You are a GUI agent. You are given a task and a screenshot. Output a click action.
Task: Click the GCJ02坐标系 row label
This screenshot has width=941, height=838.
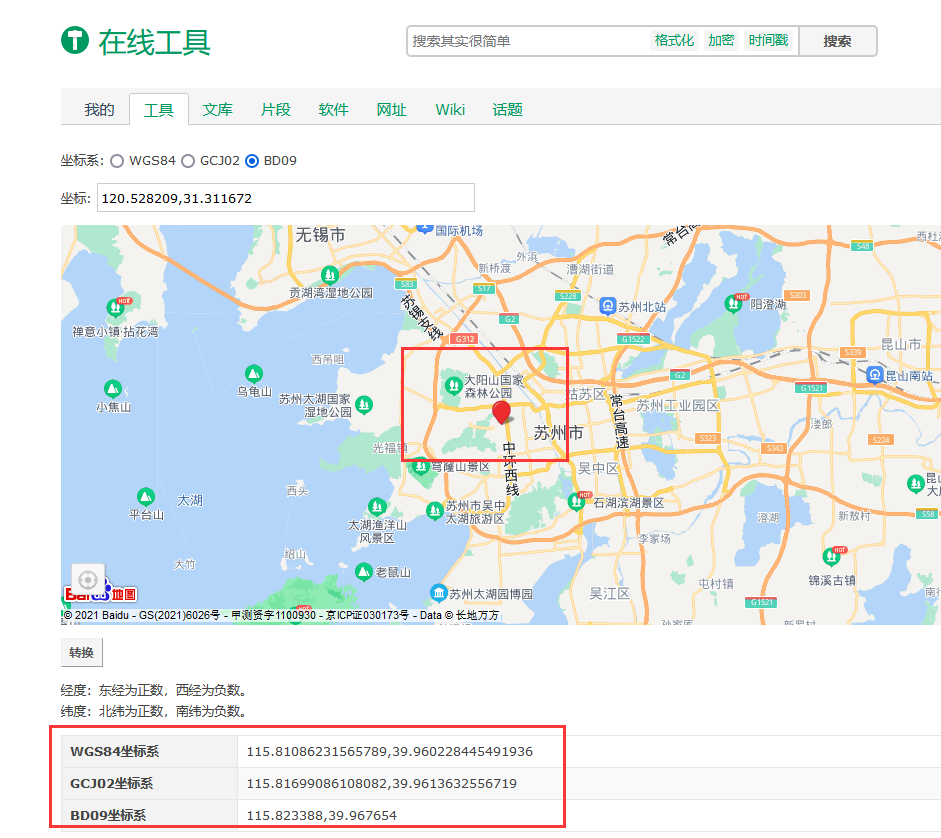[x=112, y=783]
